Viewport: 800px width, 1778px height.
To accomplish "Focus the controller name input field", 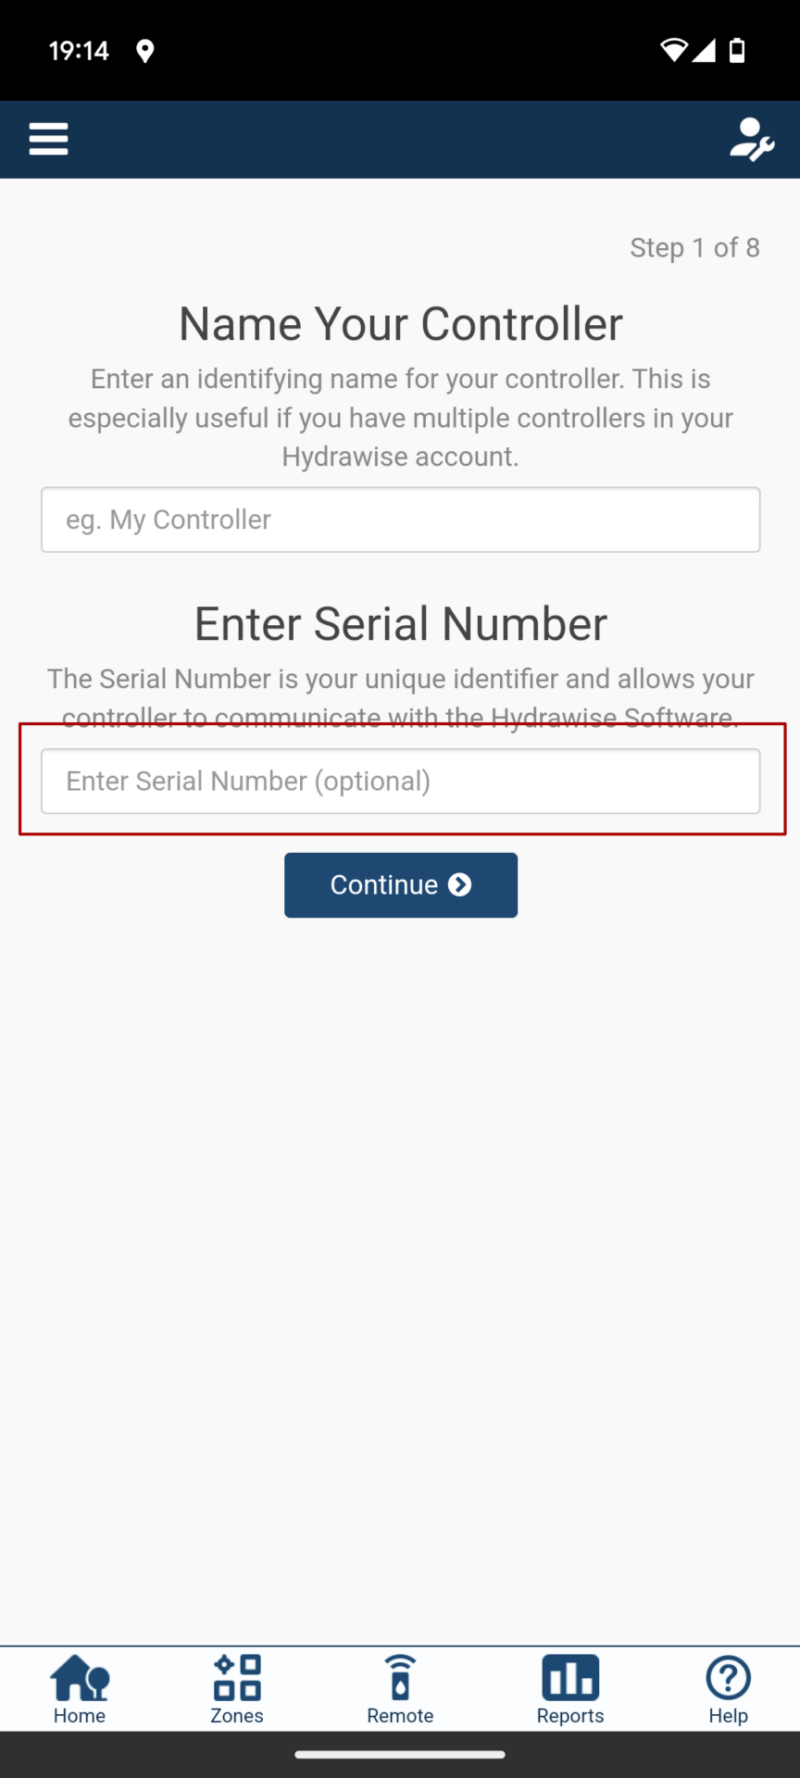I will (x=400, y=520).
